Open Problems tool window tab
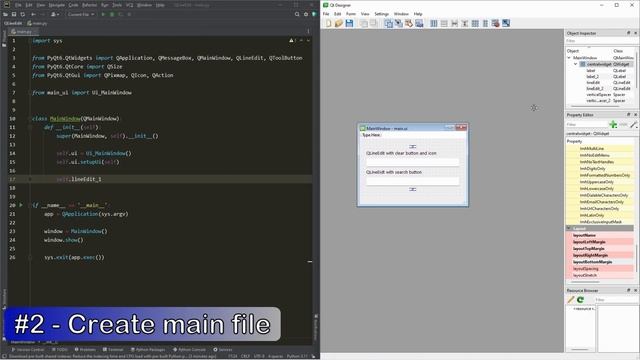 click(x=85, y=350)
